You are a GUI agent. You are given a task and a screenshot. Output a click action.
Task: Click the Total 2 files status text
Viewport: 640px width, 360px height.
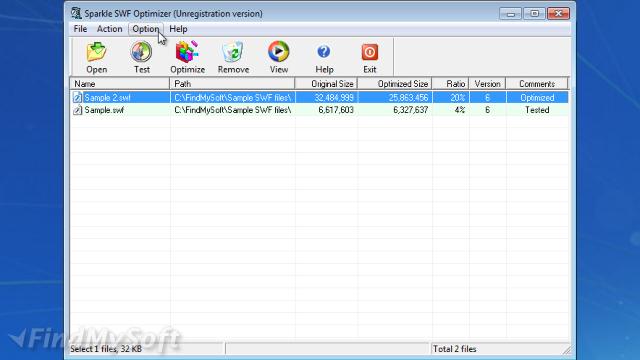[x=455, y=349]
